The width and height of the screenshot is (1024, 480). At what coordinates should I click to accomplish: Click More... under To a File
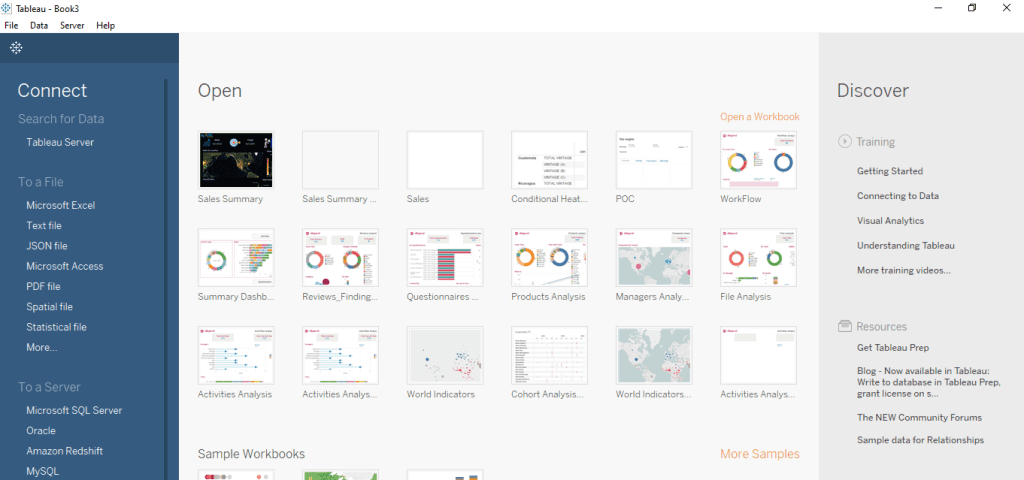pyautogui.click(x=42, y=347)
